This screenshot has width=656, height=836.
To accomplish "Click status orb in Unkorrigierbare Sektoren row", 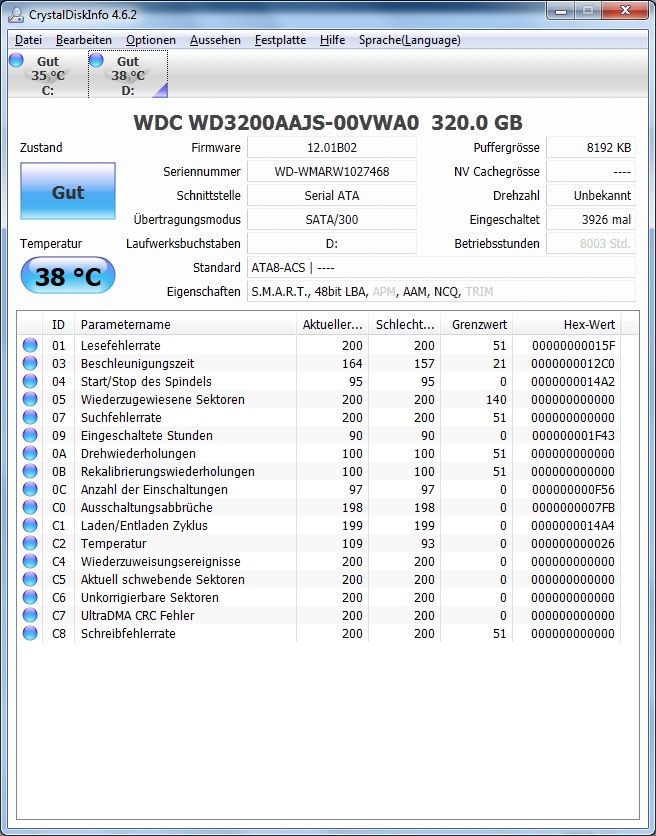I will [30, 597].
